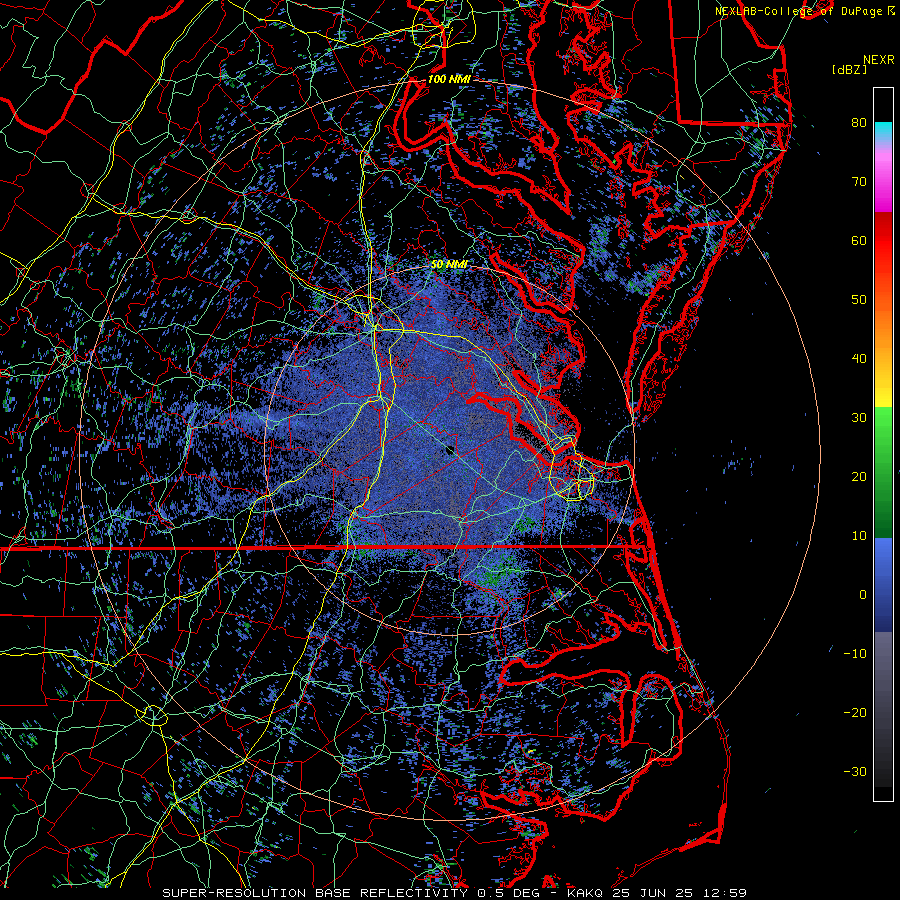Click the 10 dBZ legend value
The width and height of the screenshot is (900, 900).
point(859,536)
